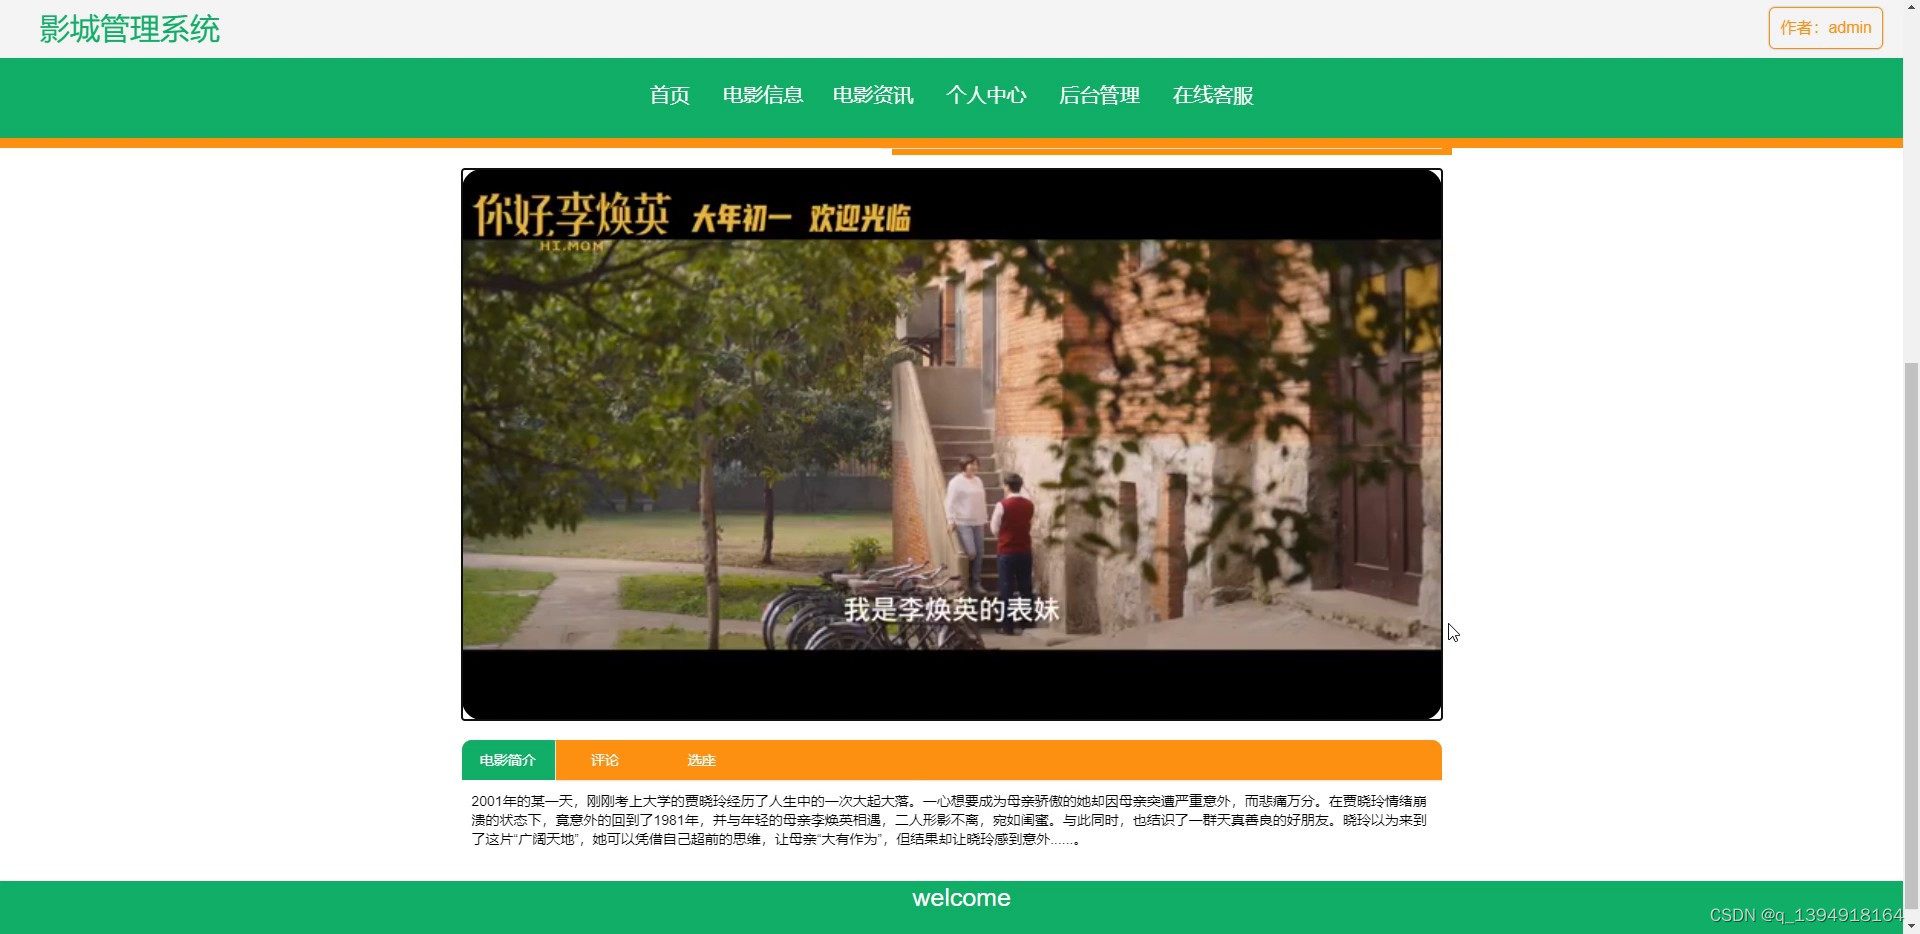Viewport: 1920px width, 934px height.
Task: Switch to the 评论 tab
Action: pyautogui.click(x=604, y=760)
